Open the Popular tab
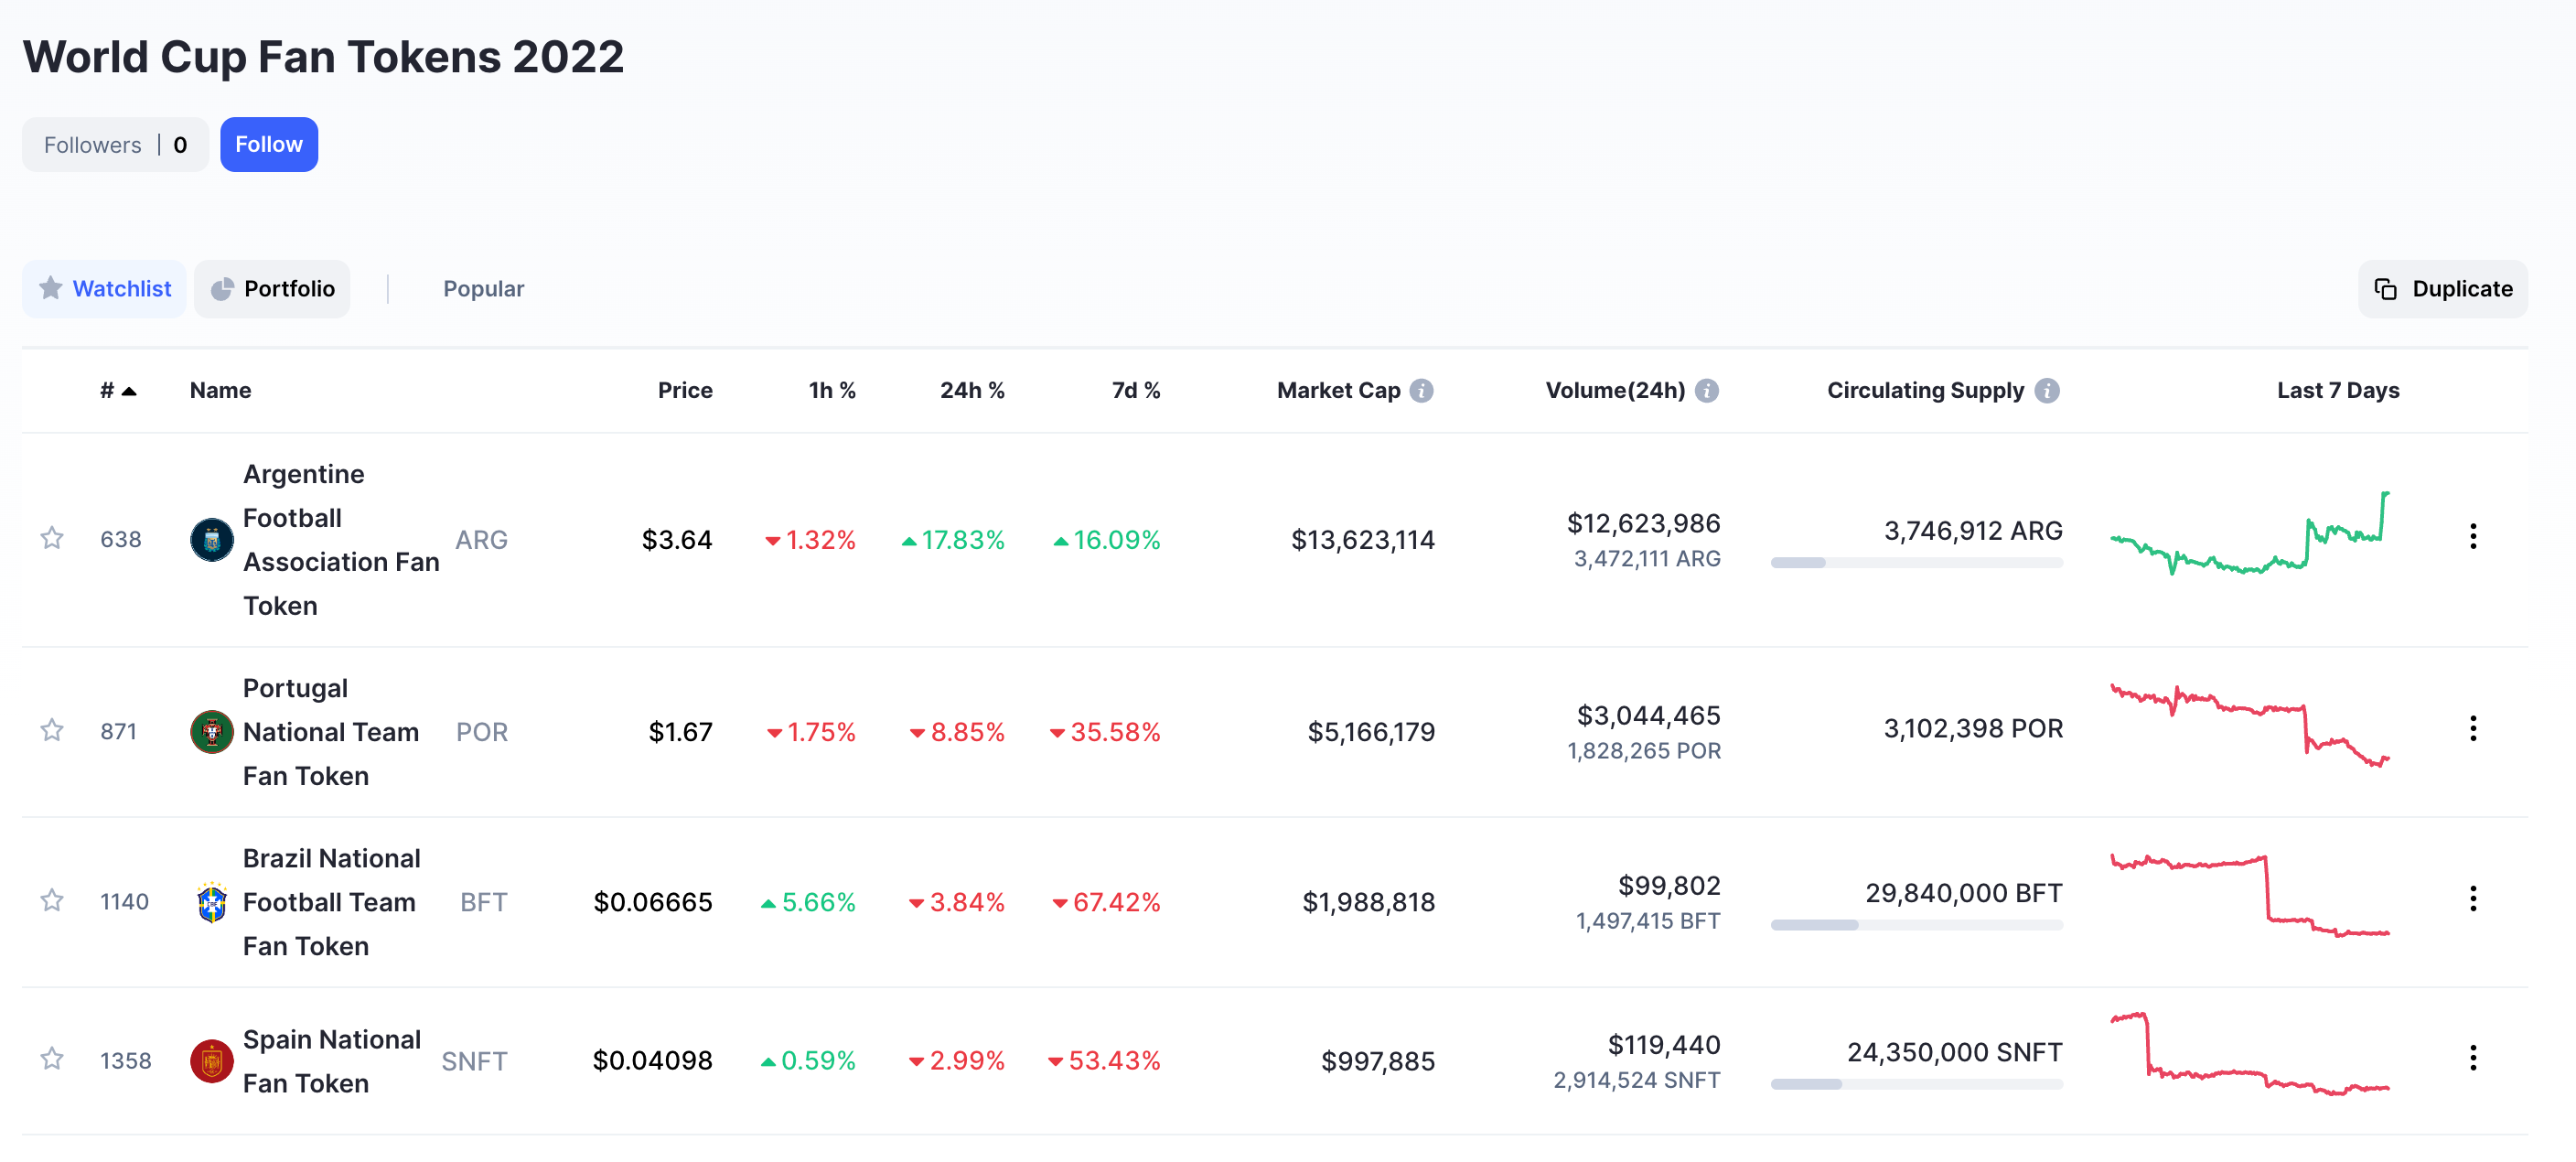The height and width of the screenshot is (1162, 2576). [x=483, y=289]
